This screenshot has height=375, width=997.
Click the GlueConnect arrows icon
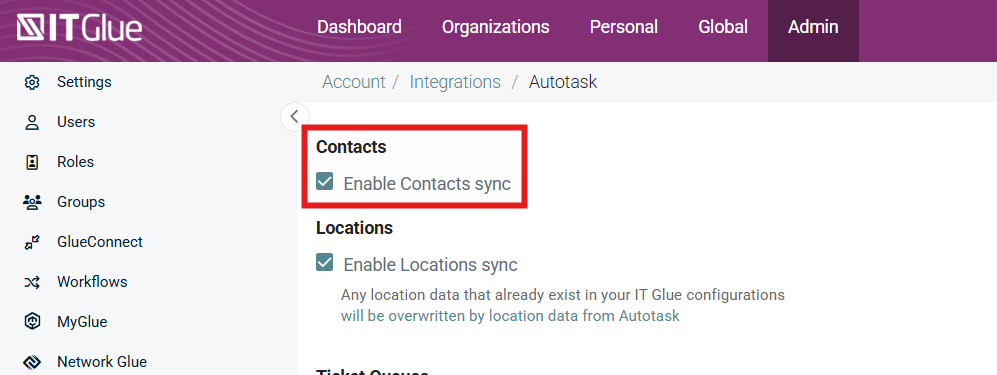tap(32, 242)
